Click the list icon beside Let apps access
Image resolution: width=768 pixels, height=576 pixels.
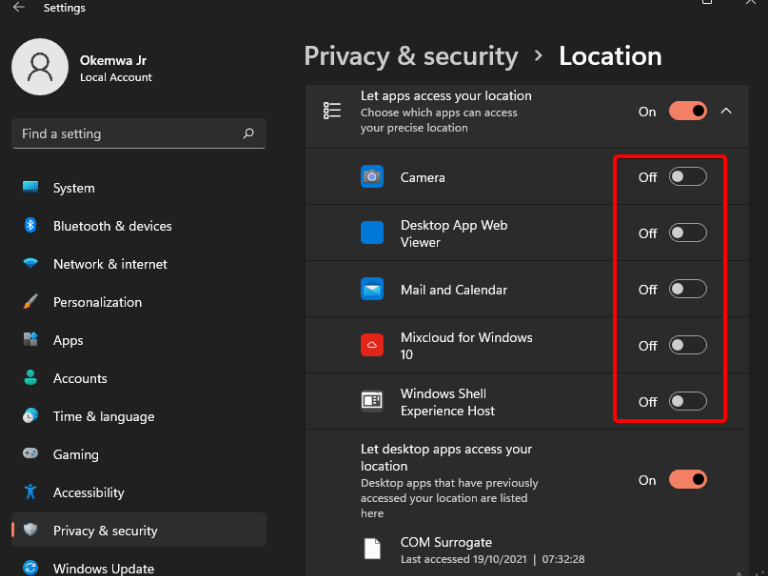332,111
